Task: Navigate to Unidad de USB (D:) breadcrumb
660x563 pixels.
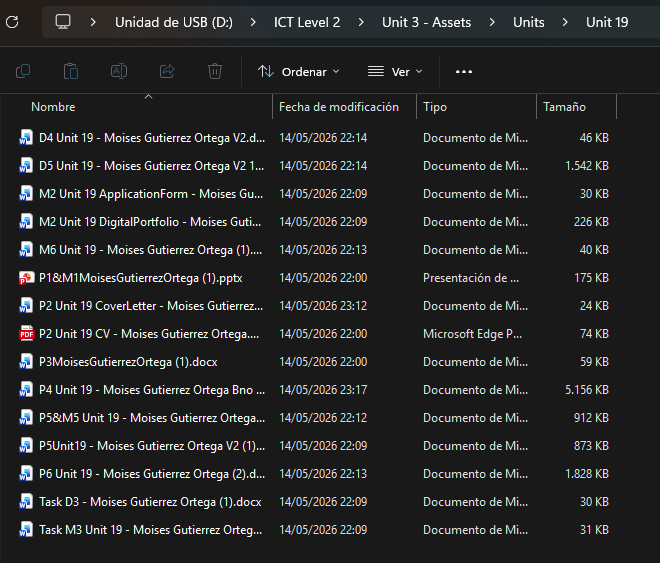Action: point(174,22)
